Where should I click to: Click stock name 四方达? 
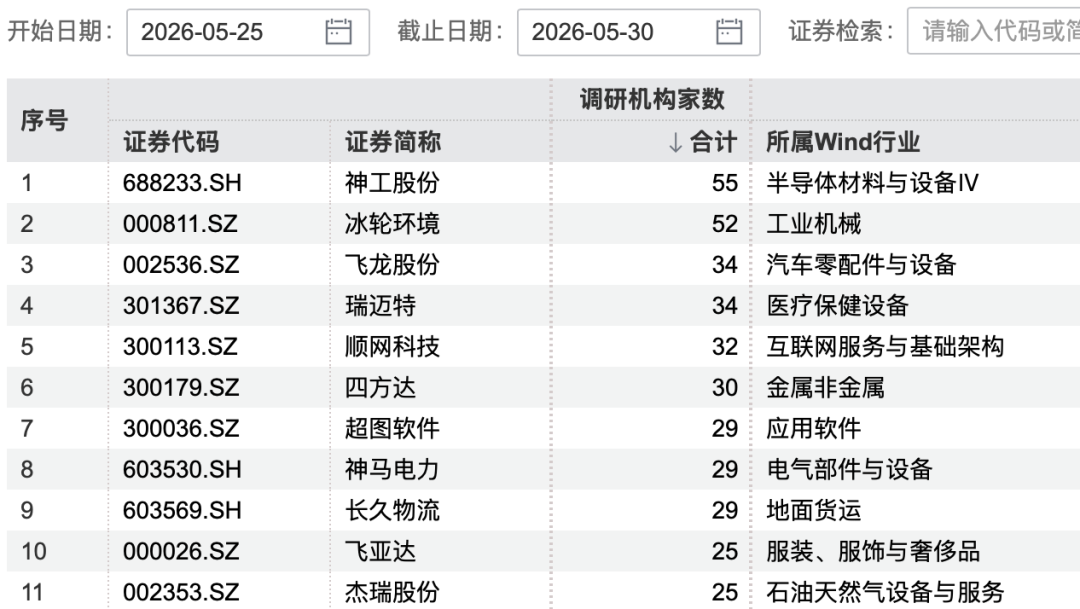click(380, 387)
